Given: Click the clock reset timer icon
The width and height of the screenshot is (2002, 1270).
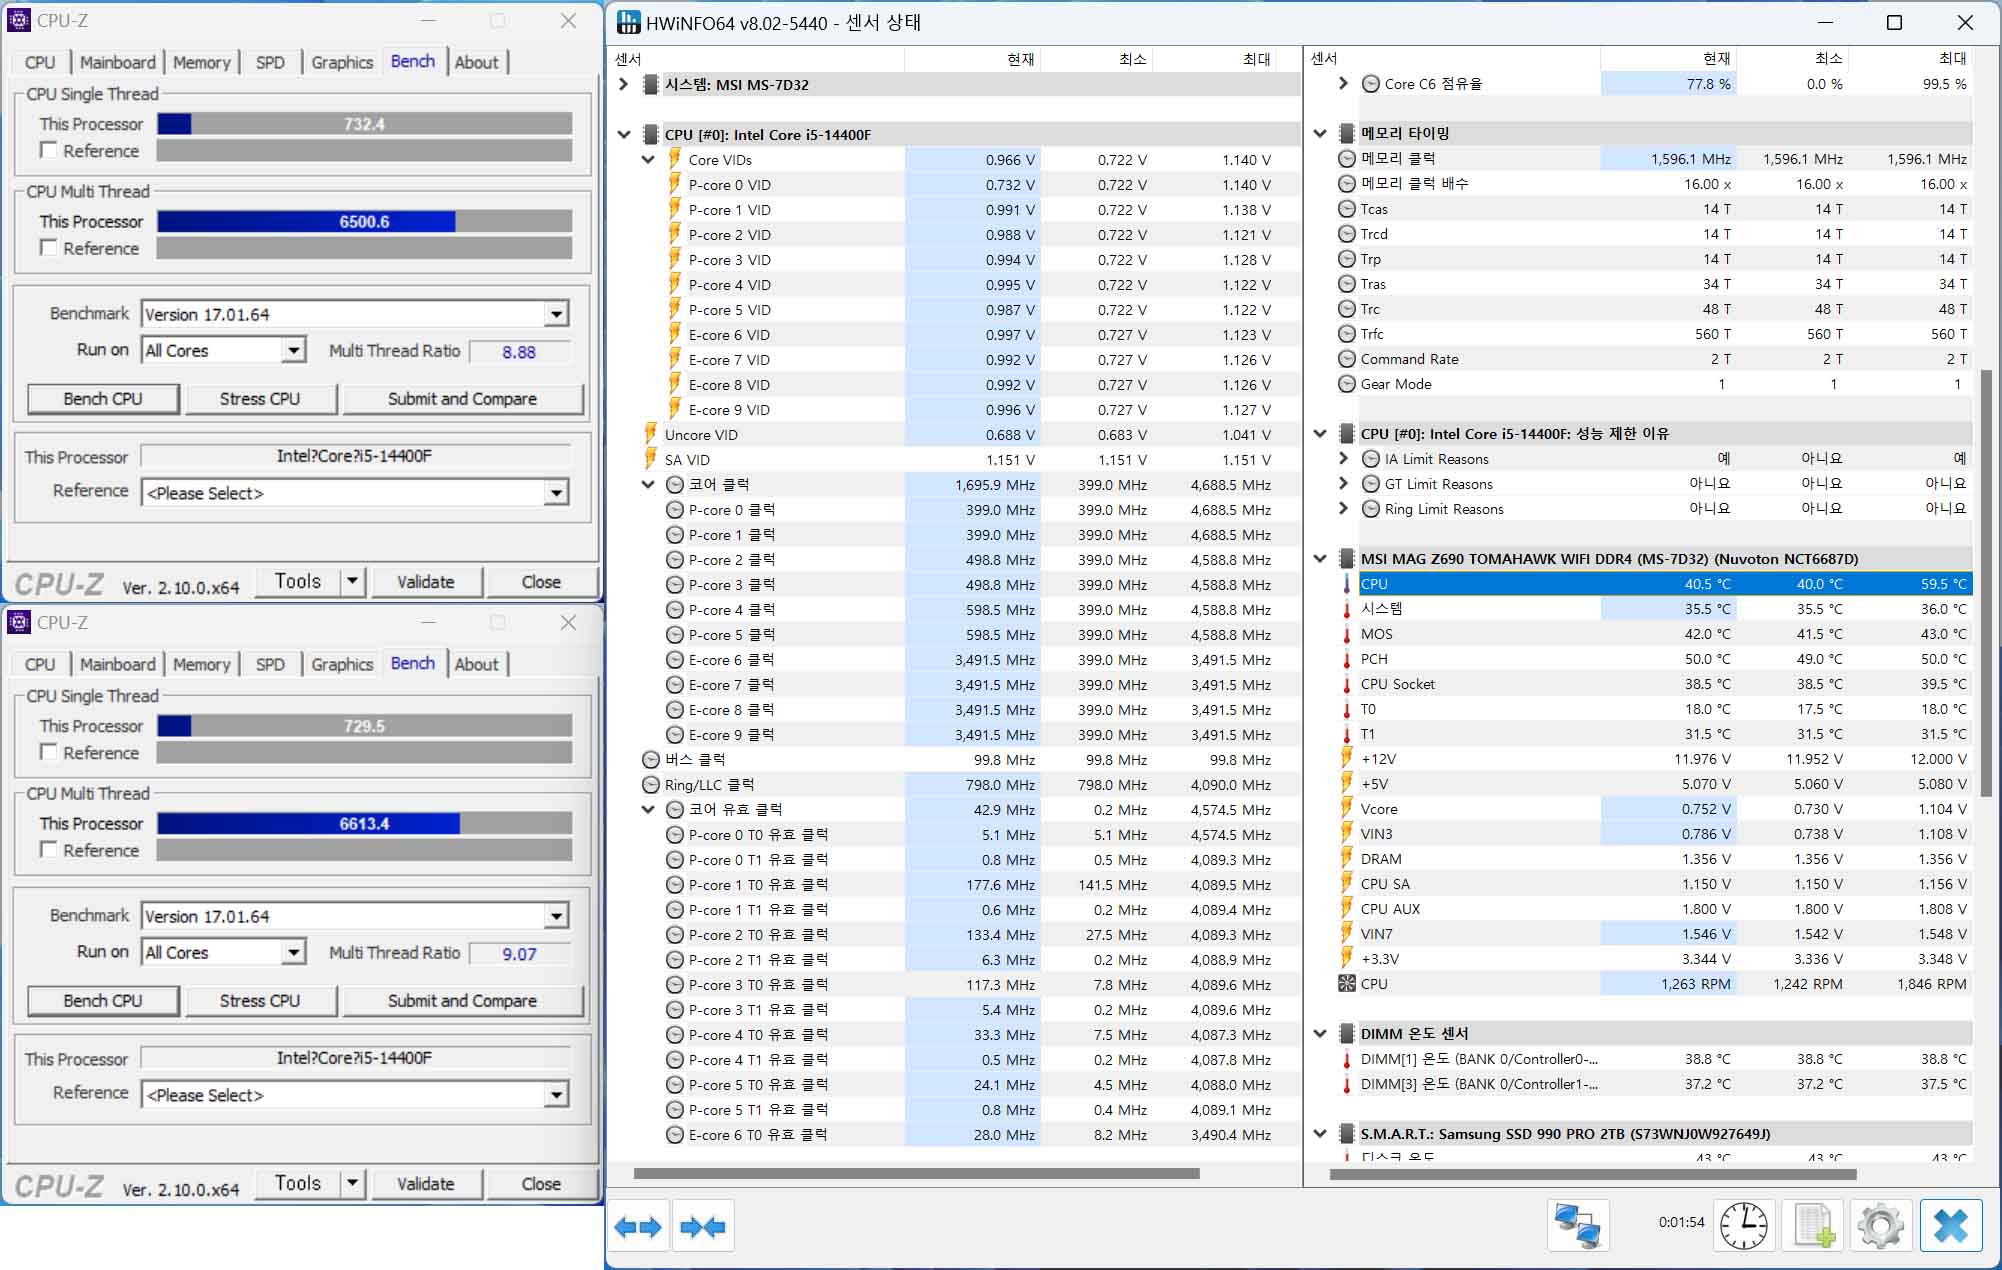Looking at the screenshot, I should [x=1744, y=1226].
